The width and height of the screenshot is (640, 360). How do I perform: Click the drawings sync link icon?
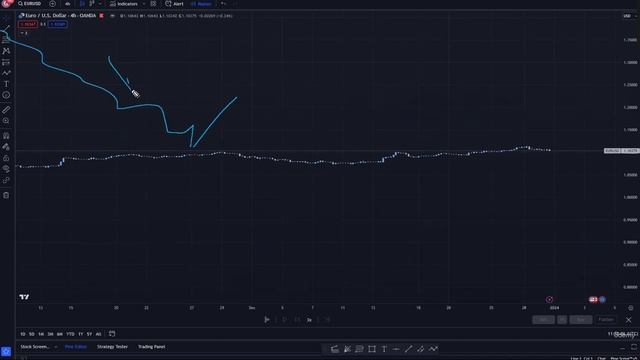(x=6, y=180)
